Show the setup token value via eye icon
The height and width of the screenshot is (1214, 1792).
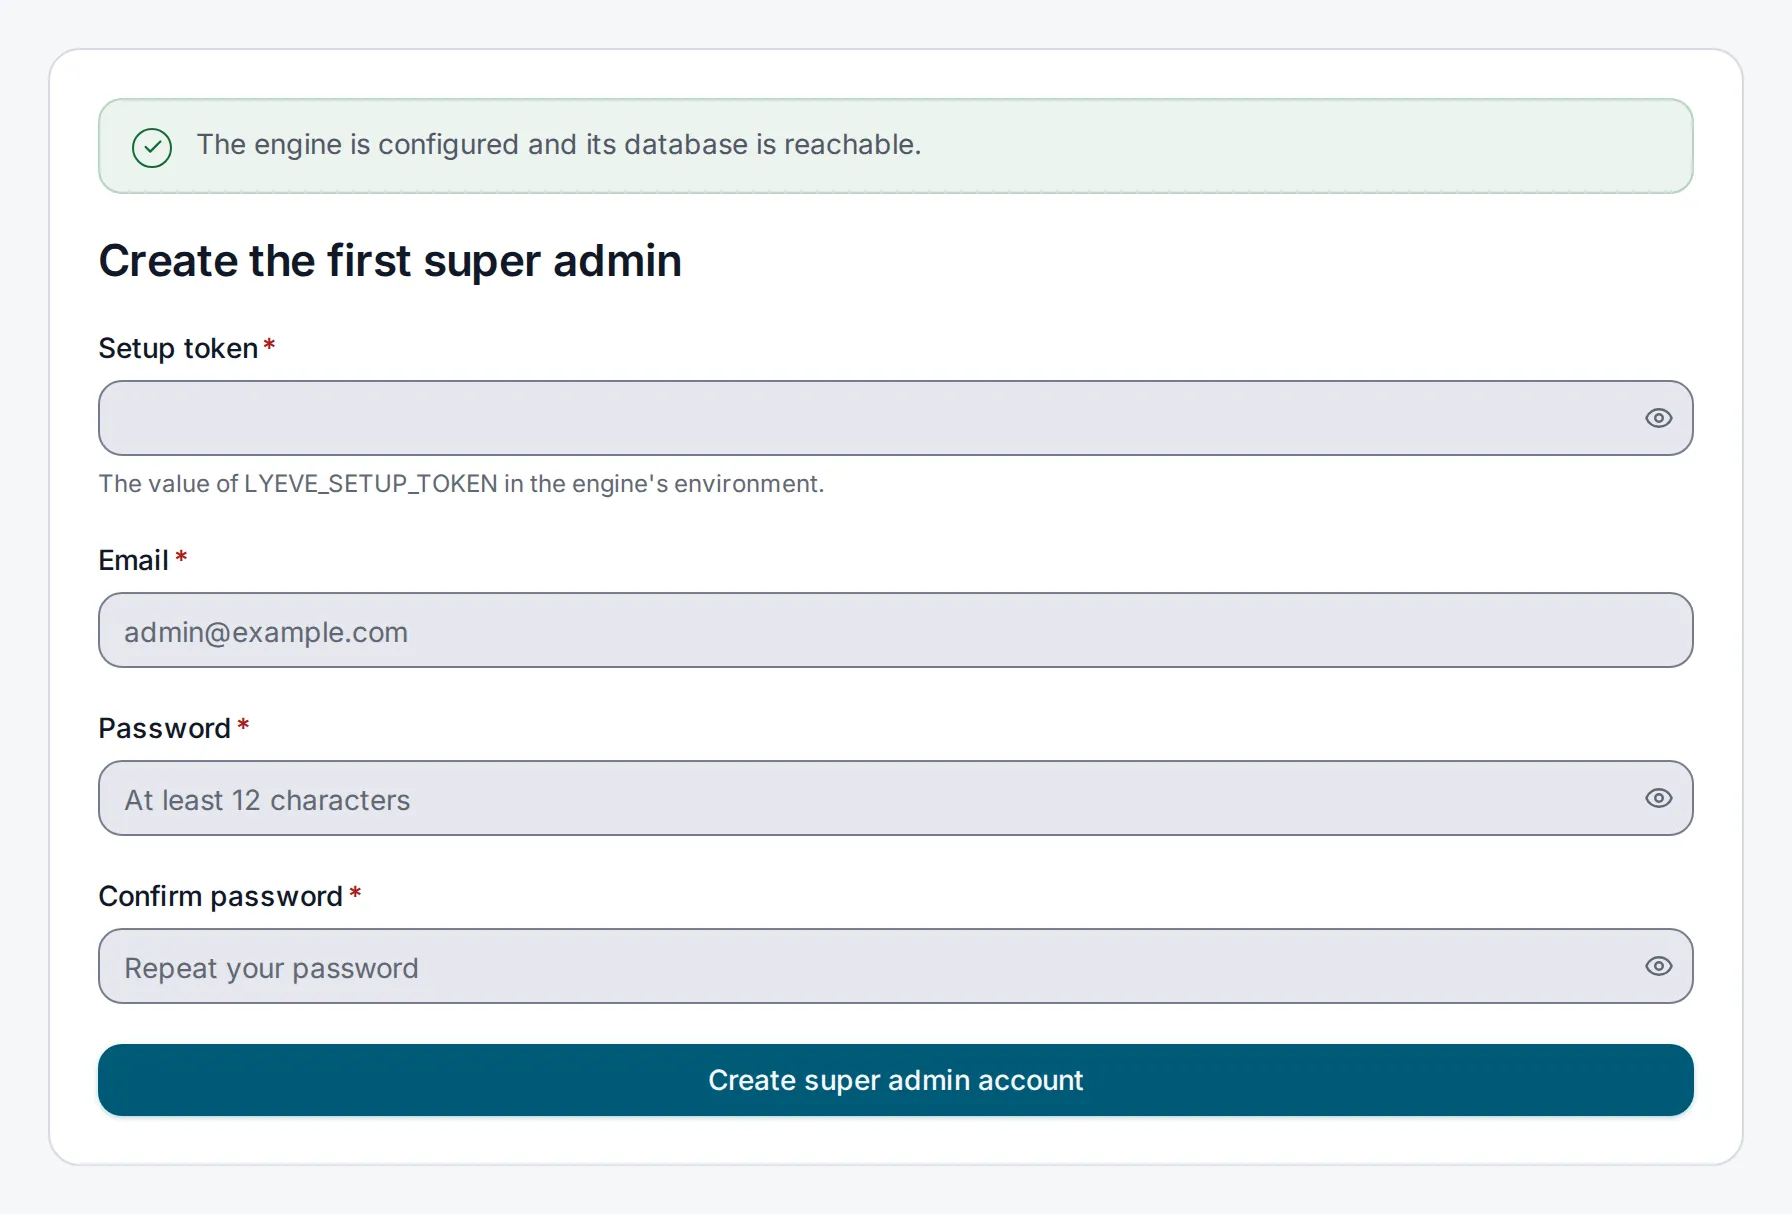1658,418
